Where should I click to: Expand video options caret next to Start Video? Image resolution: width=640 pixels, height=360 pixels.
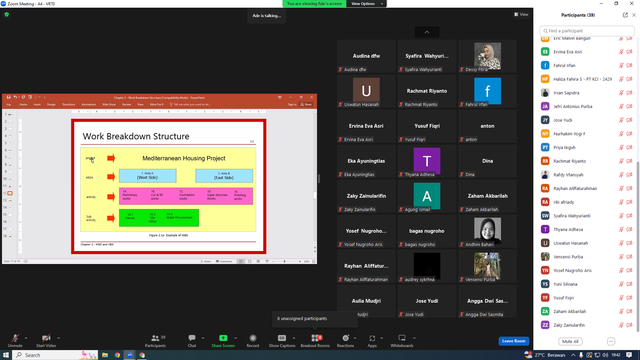click(x=58, y=338)
